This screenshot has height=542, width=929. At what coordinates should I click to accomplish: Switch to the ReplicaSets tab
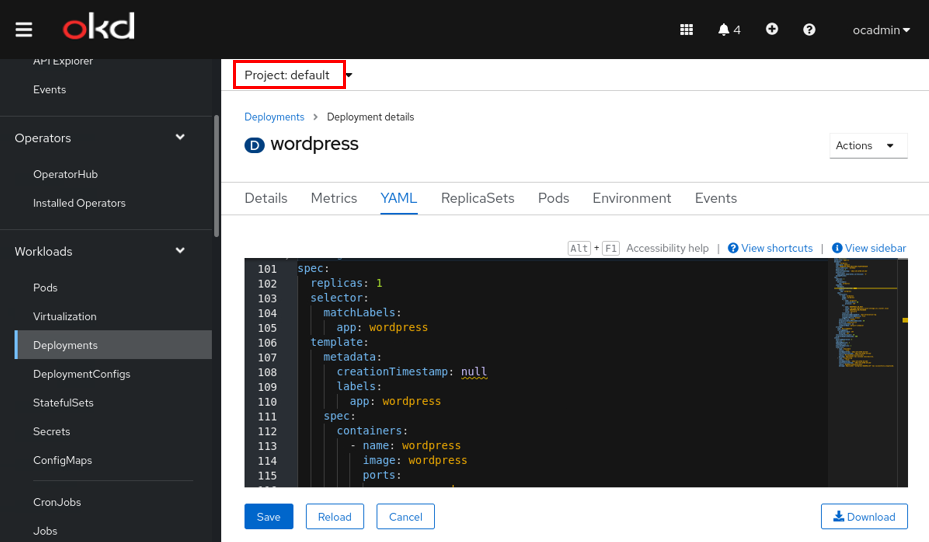click(478, 198)
